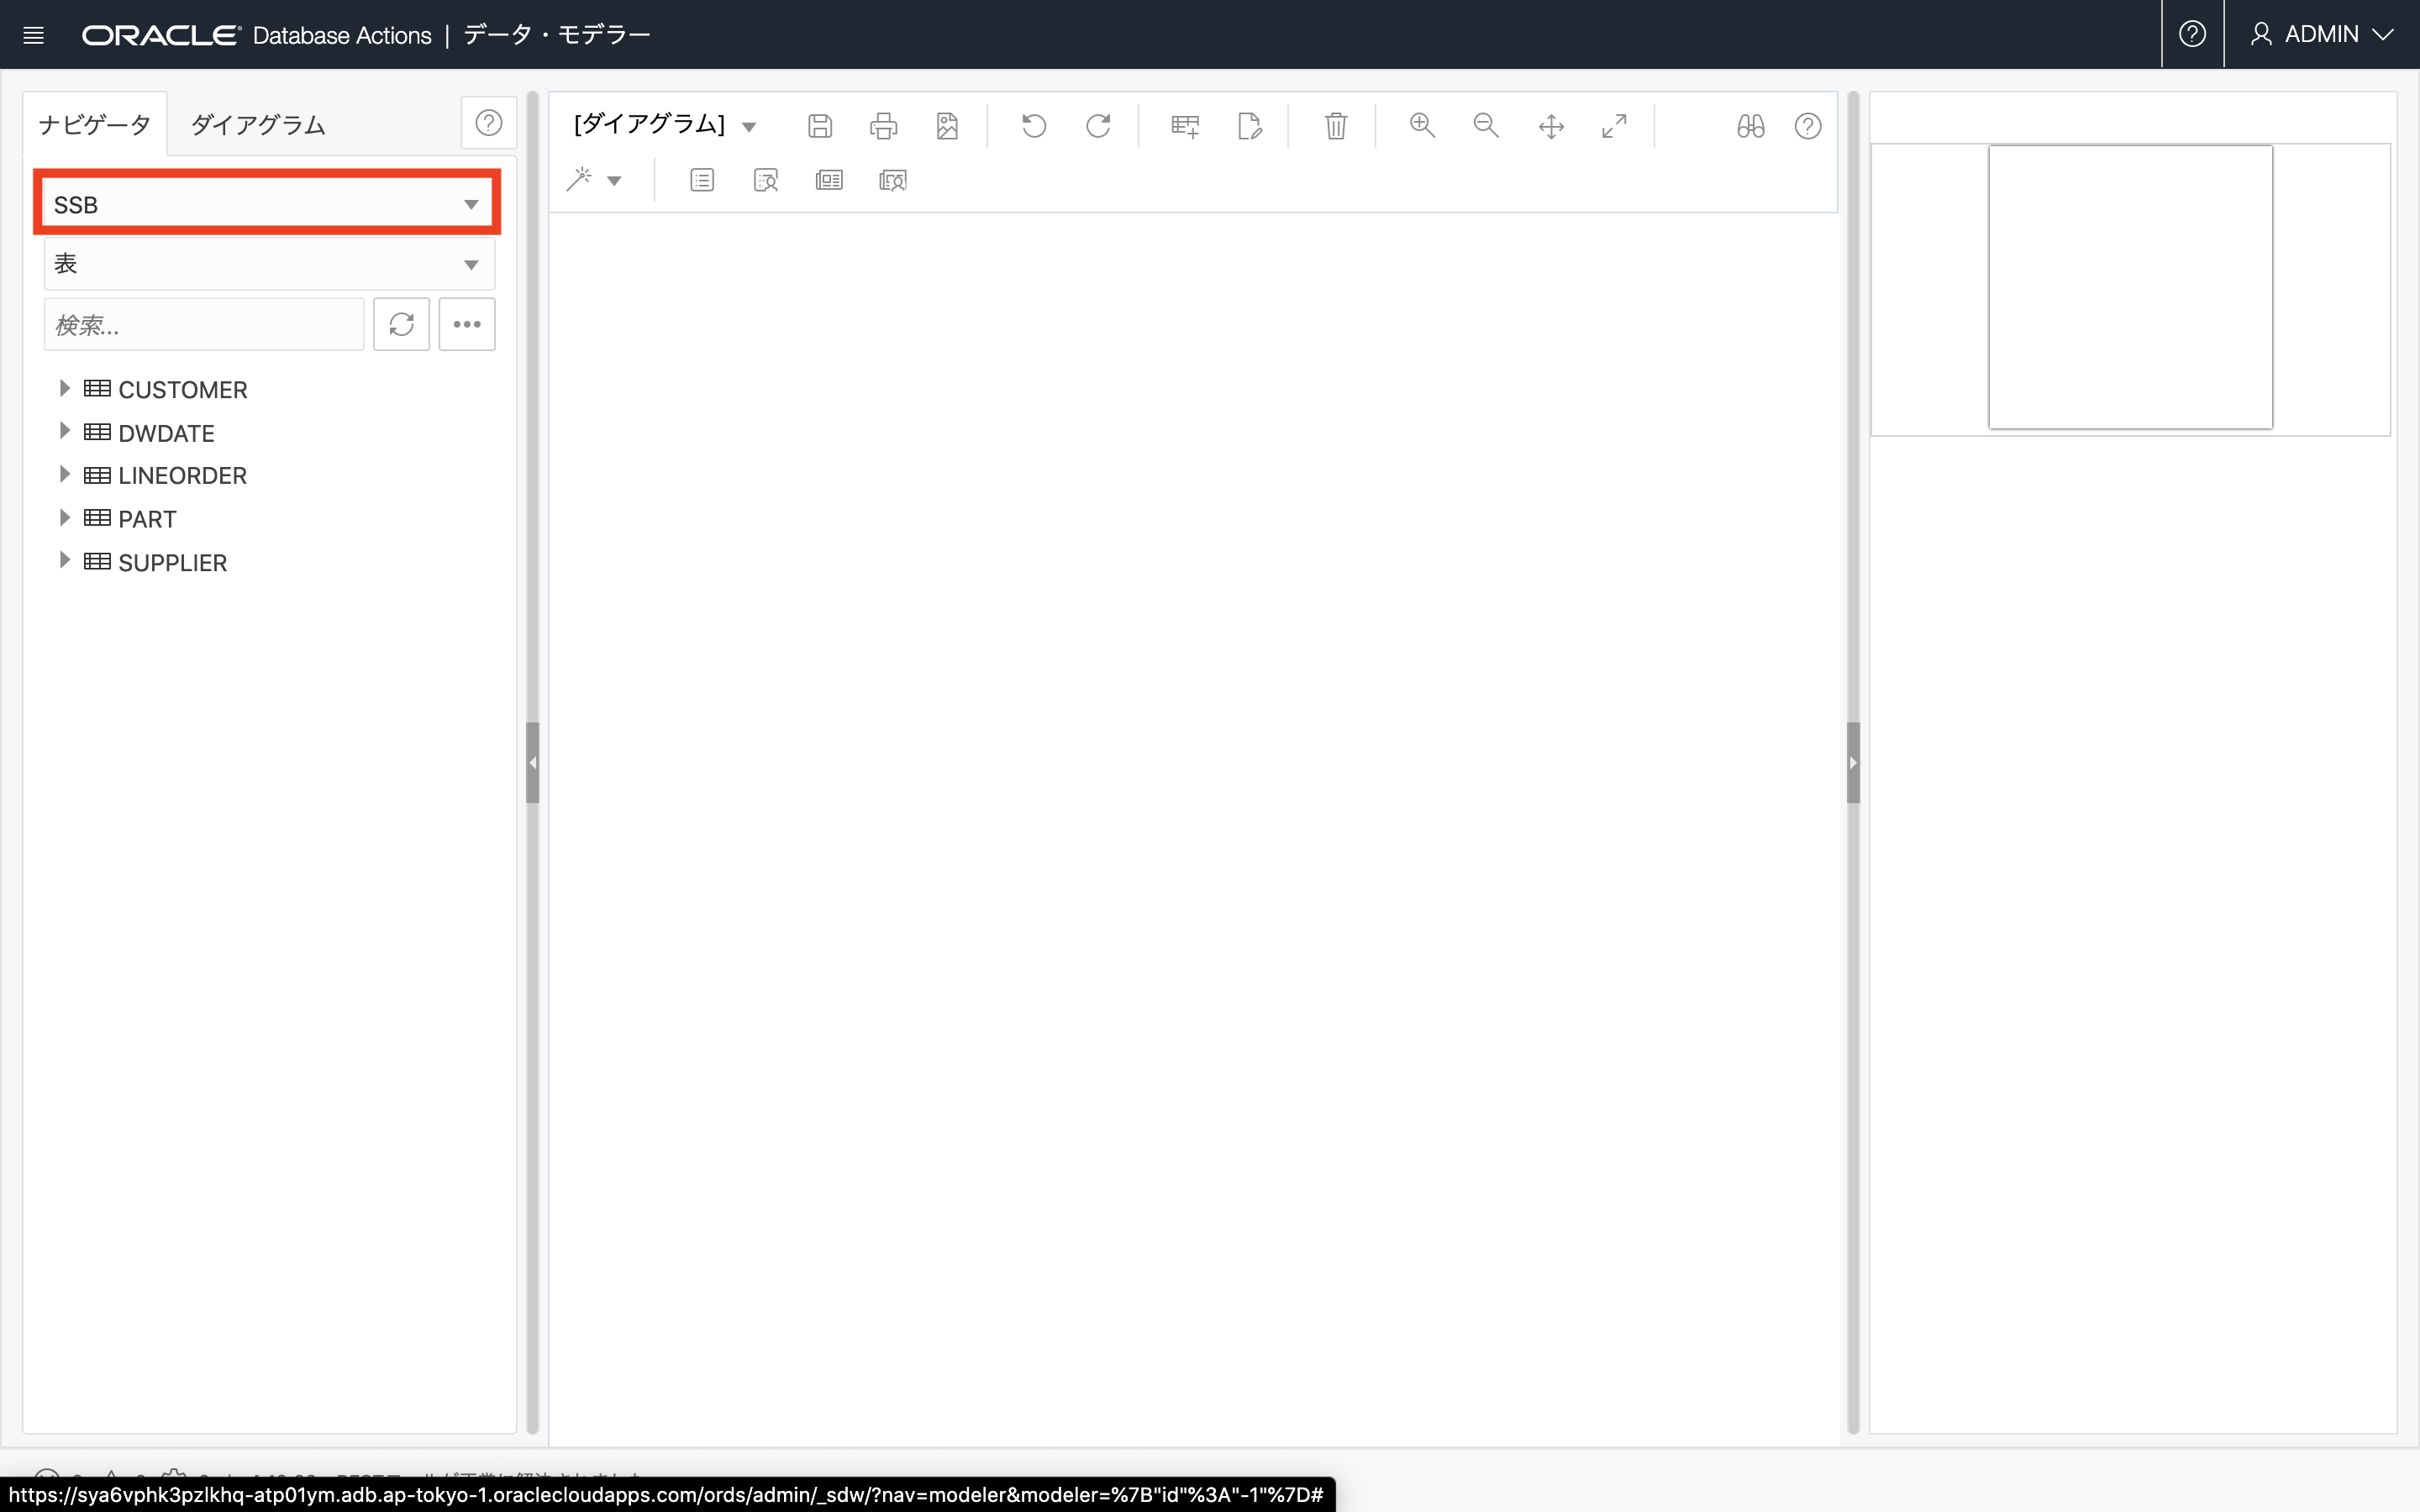Click the binoculars search icon

click(x=1750, y=126)
